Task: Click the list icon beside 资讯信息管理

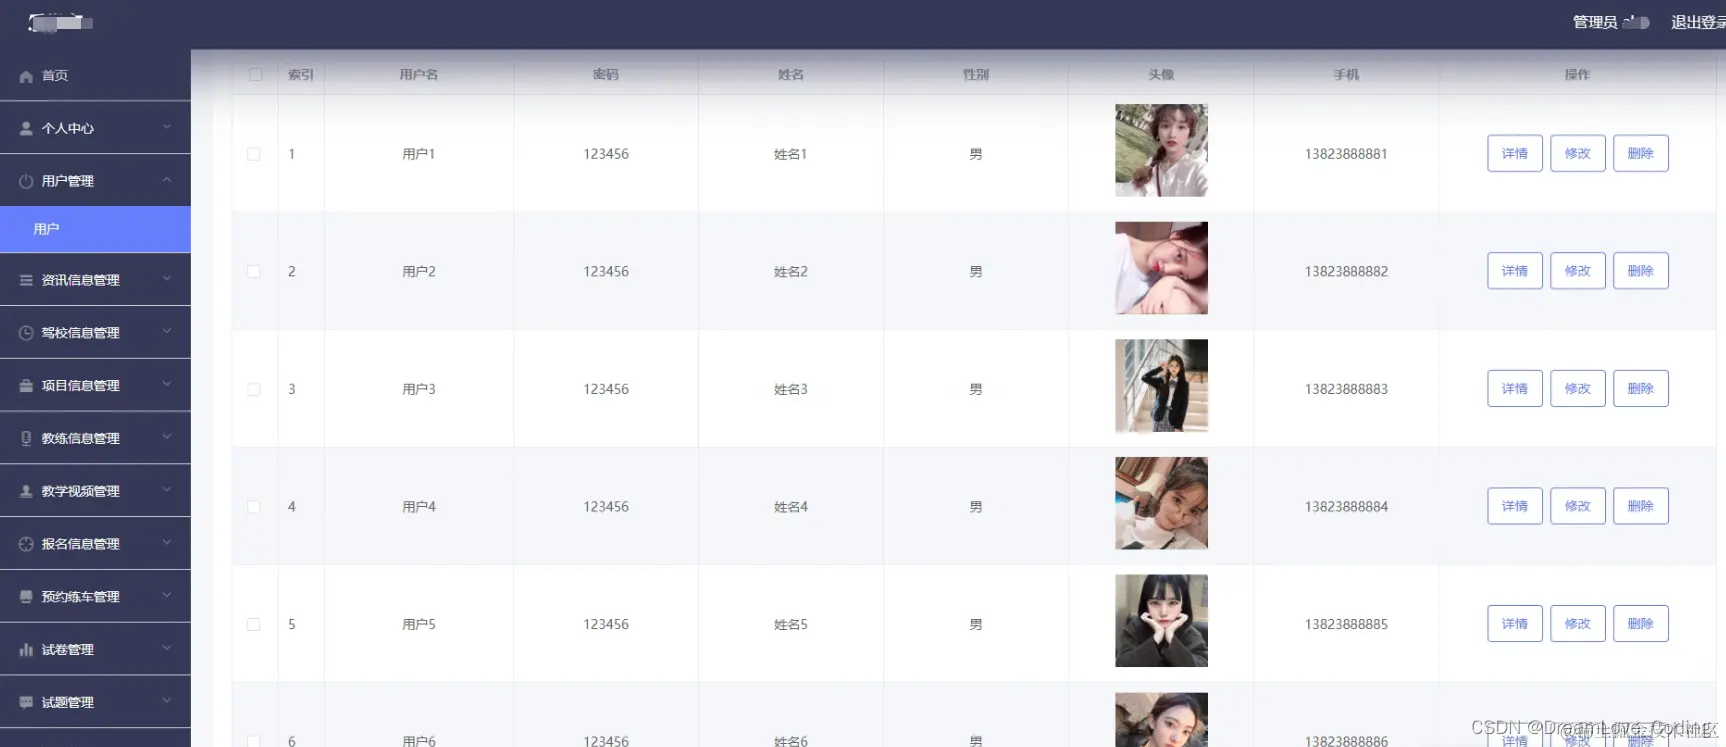Action: 26,280
